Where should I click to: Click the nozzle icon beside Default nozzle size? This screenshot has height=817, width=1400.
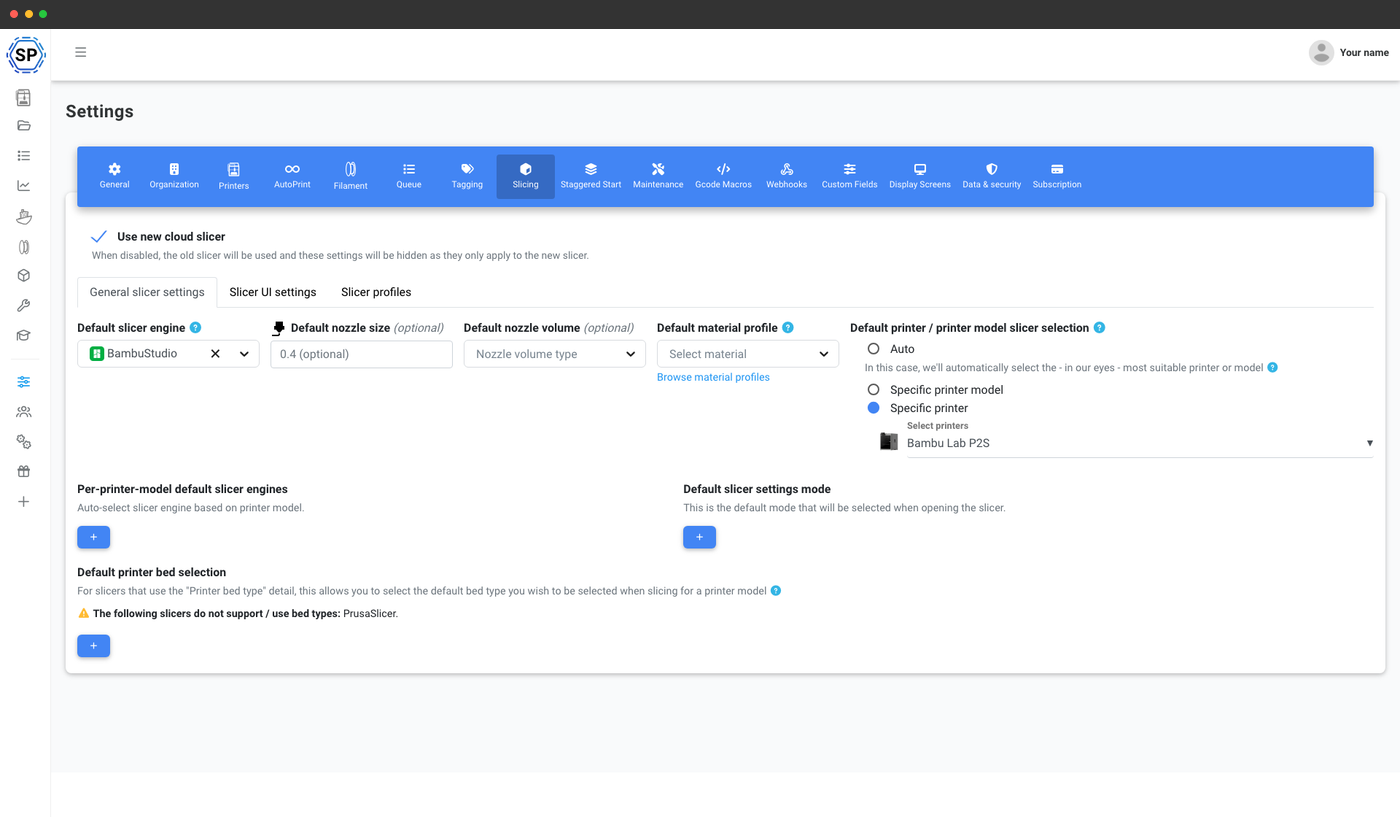tap(278, 328)
